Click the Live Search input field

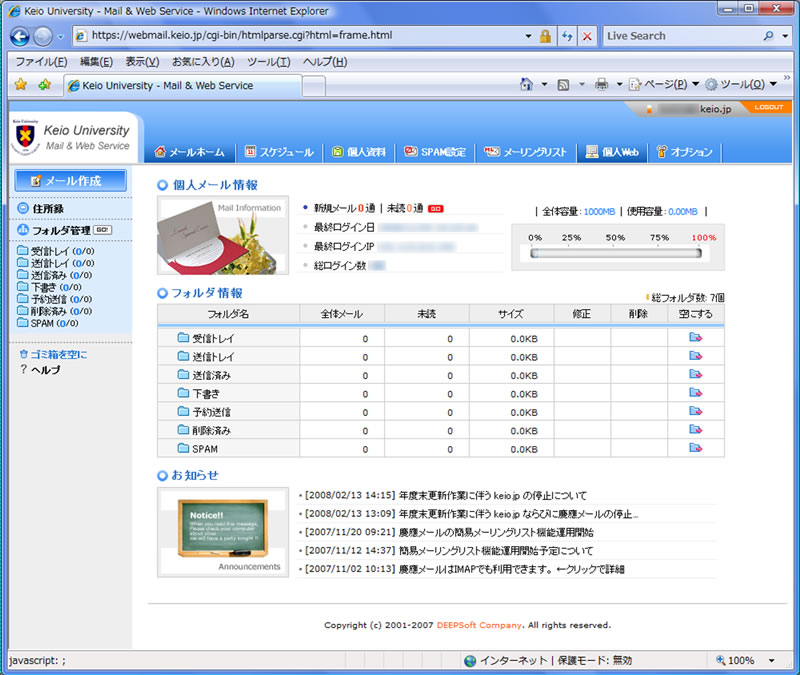point(680,35)
